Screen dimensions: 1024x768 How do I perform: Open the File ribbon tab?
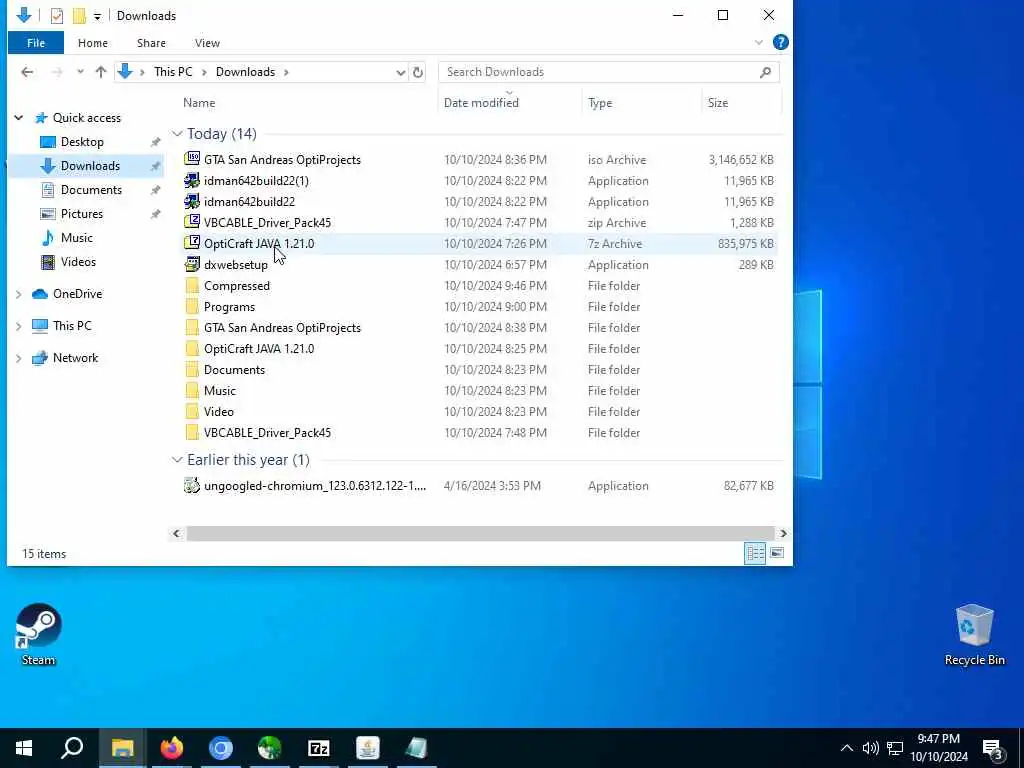pos(36,43)
